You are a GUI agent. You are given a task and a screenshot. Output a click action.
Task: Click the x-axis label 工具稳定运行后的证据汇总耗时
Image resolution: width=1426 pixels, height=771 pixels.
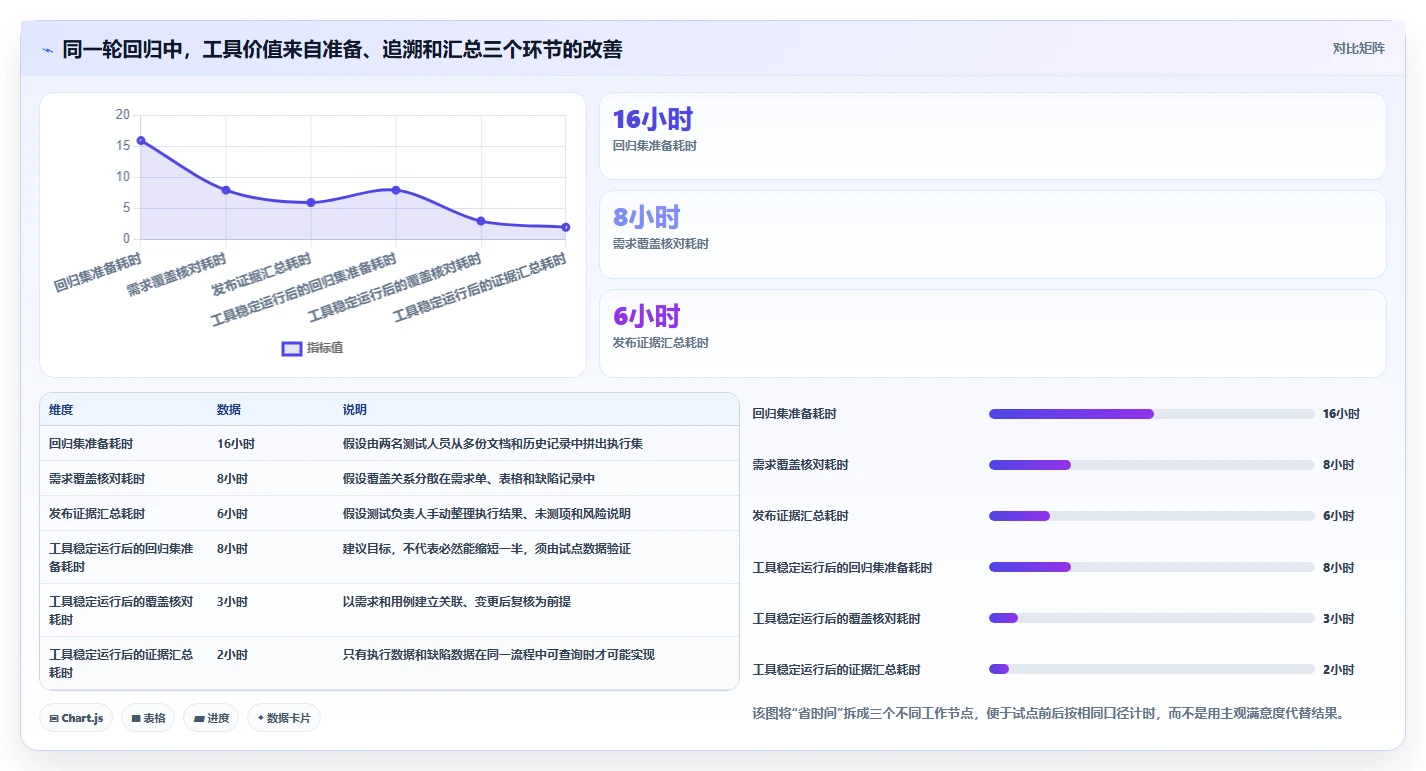(481, 287)
